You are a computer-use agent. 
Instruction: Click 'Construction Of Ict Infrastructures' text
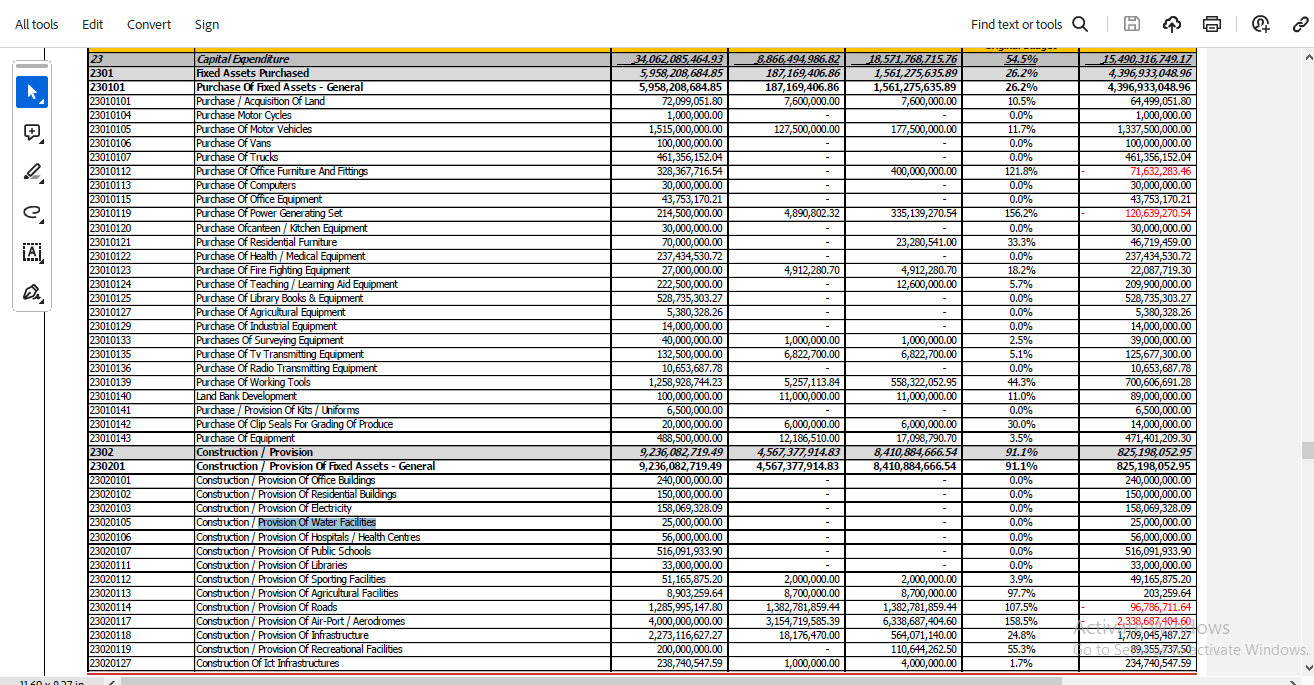coord(268,663)
